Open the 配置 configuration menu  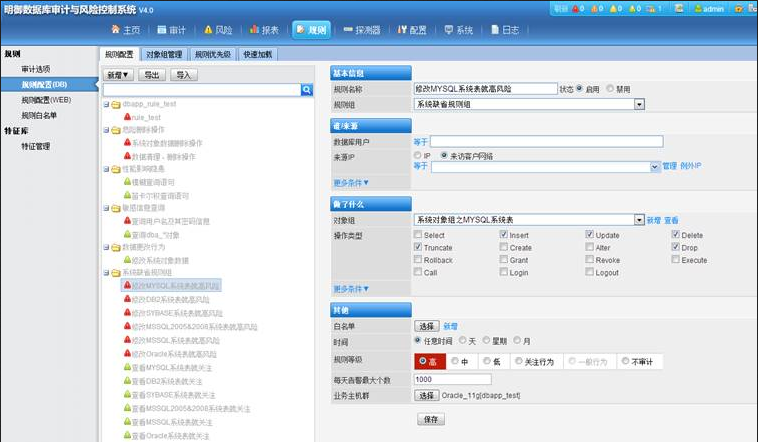(x=412, y=30)
